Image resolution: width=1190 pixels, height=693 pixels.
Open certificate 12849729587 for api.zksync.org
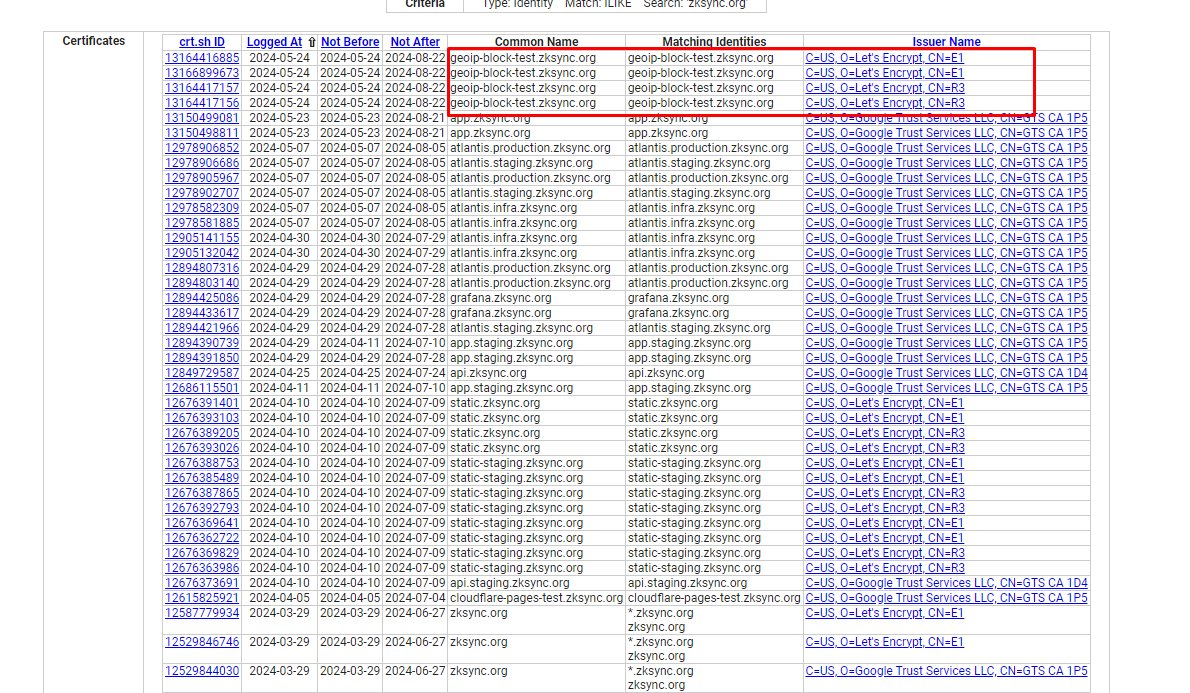point(202,373)
